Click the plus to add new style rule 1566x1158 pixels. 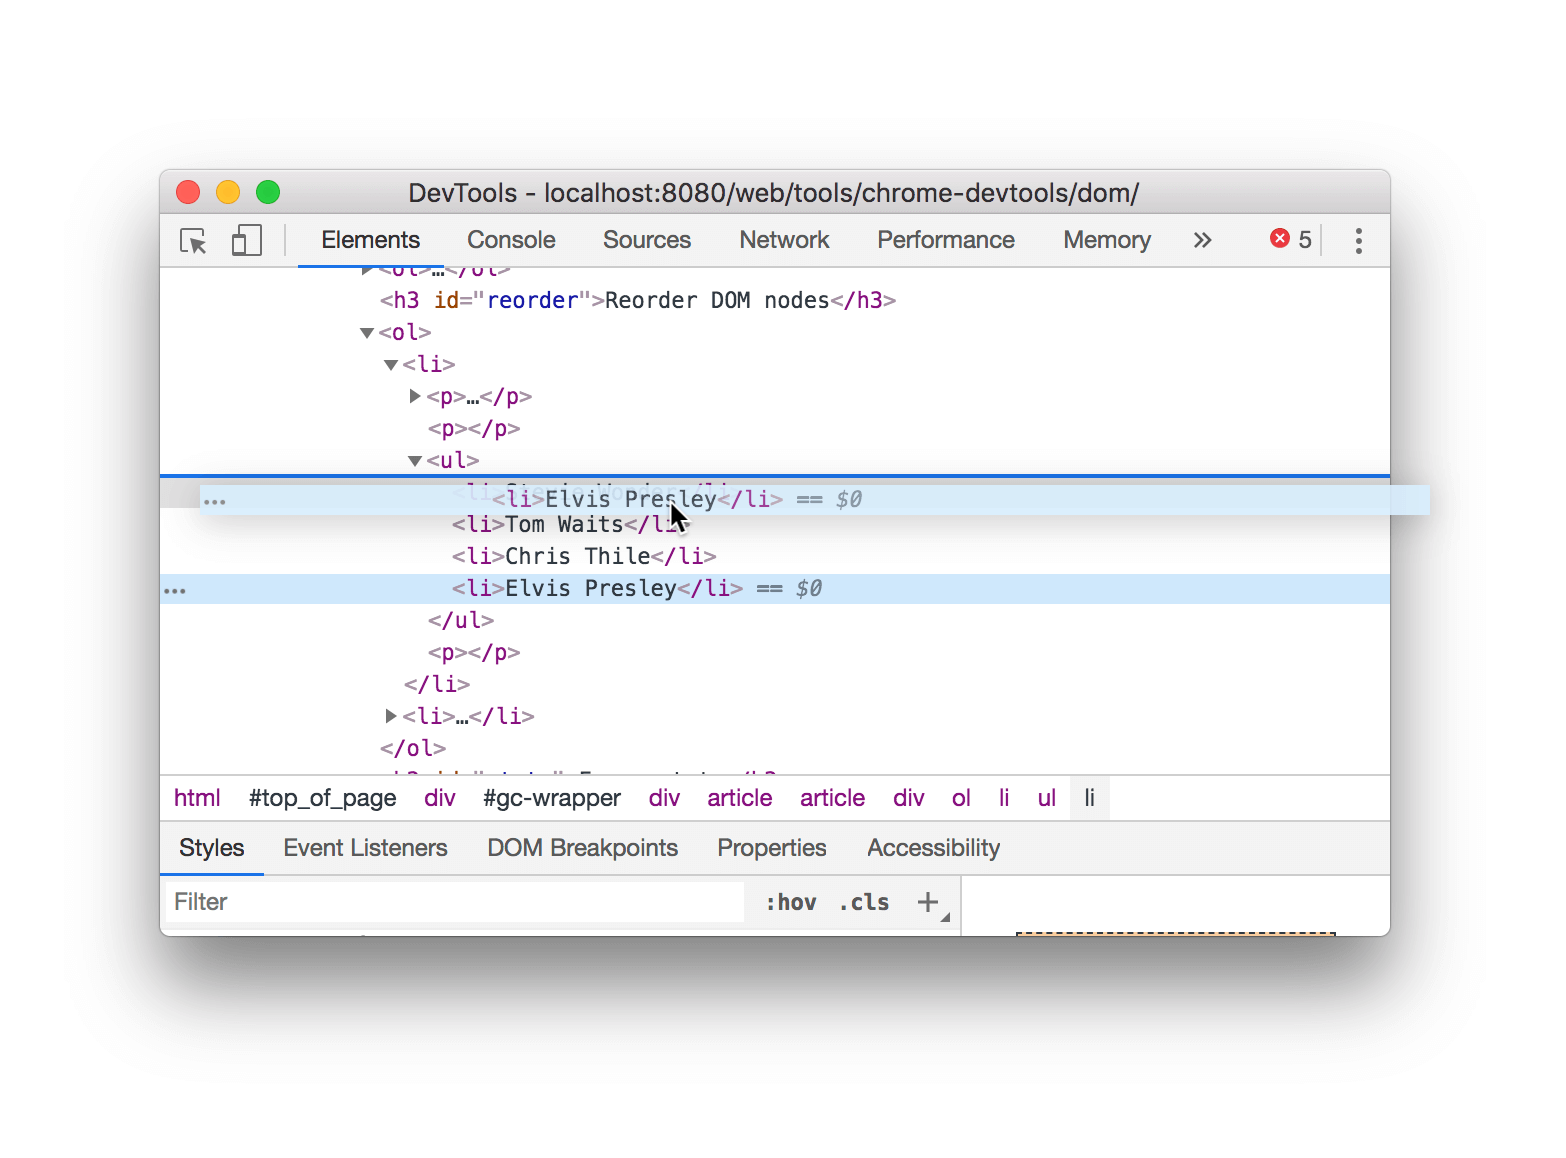click(928, 901)
